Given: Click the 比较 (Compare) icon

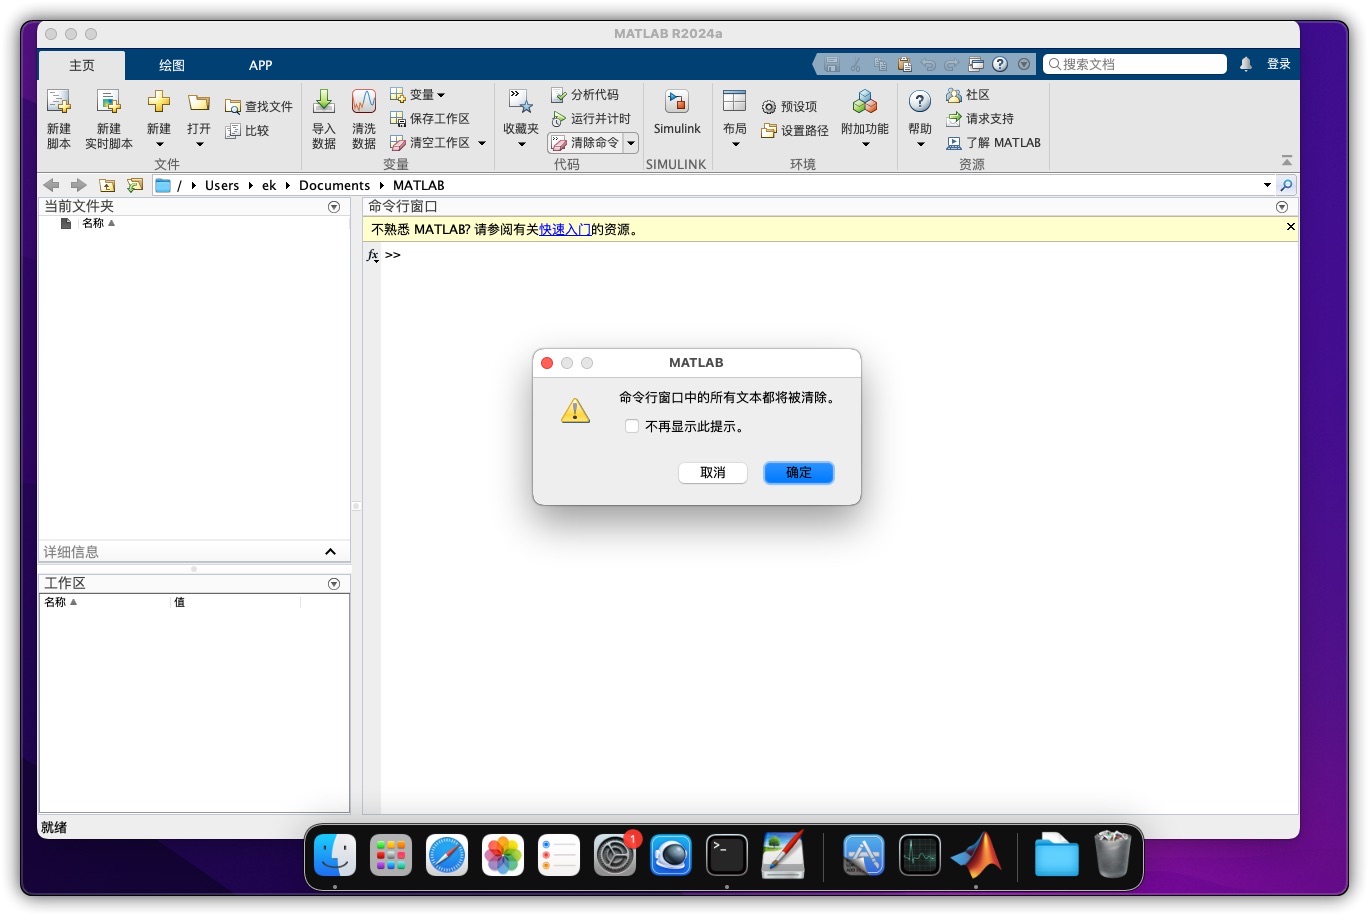Looking at the screenshot, I should (233, 130).
